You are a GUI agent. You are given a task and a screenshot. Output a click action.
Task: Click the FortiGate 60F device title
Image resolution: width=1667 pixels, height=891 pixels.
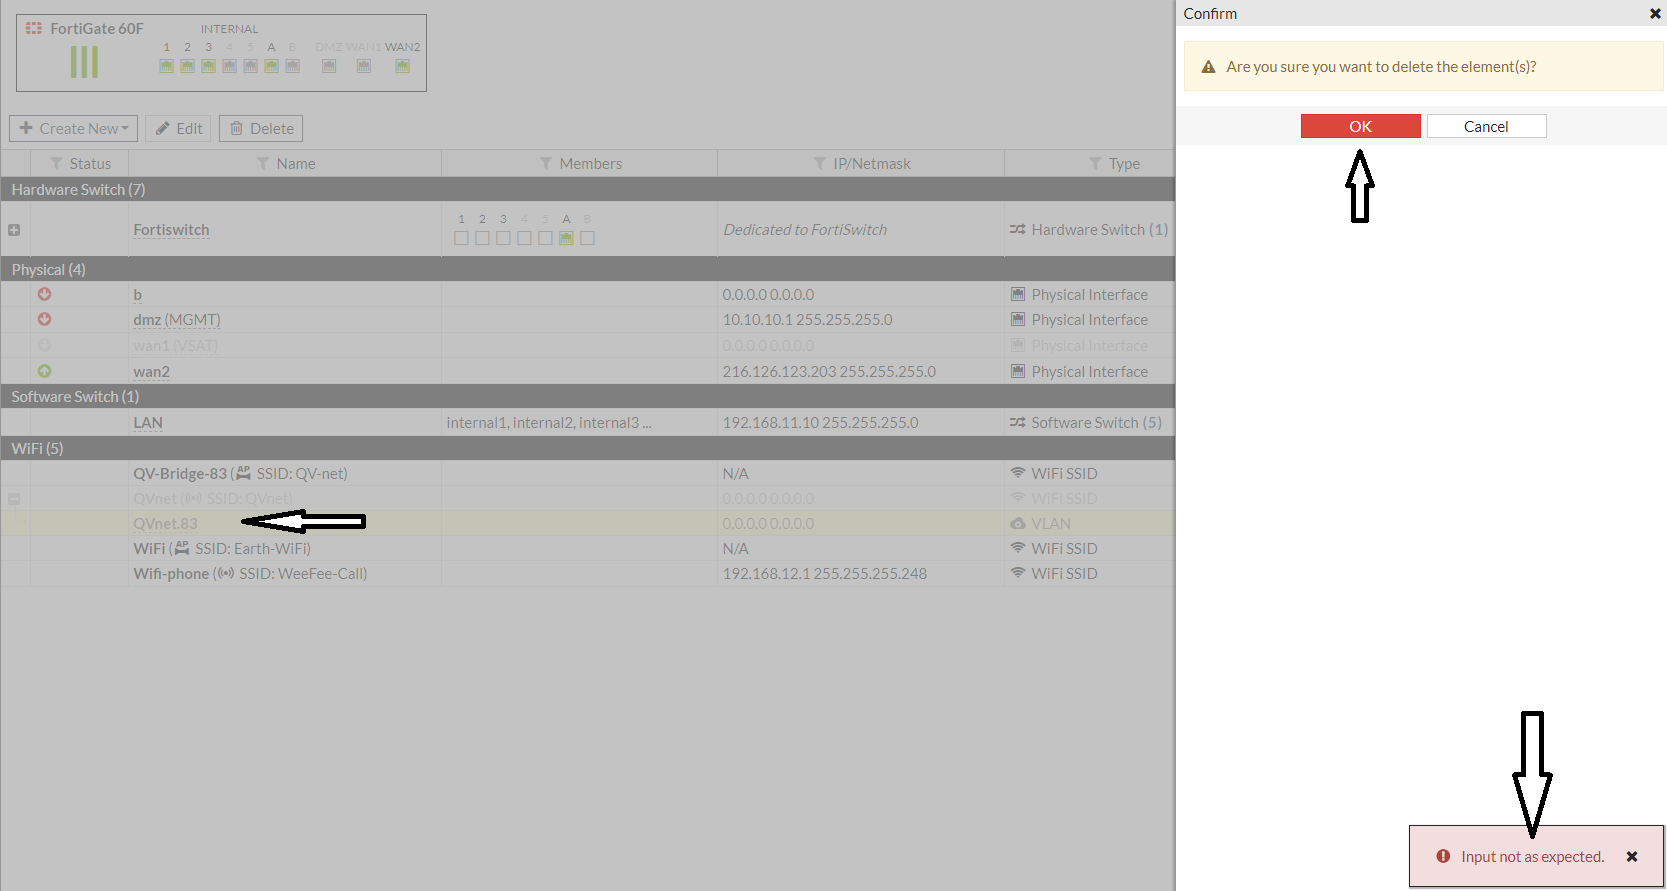click(97, 29)
